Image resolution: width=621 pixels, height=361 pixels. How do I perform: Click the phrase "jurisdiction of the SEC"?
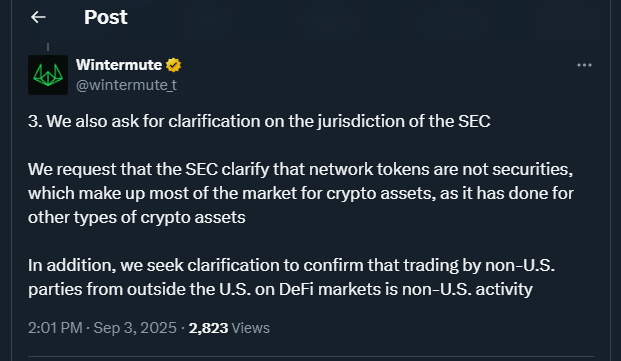[x=404, y=121]
